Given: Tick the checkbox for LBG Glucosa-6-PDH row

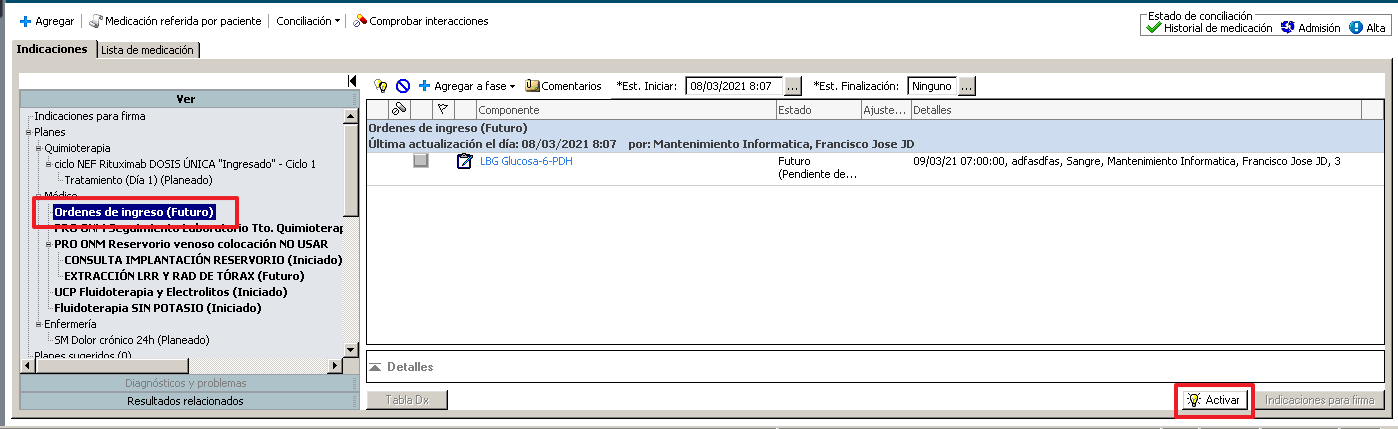Looking at the screenshot, I should [x=421, y=161].
